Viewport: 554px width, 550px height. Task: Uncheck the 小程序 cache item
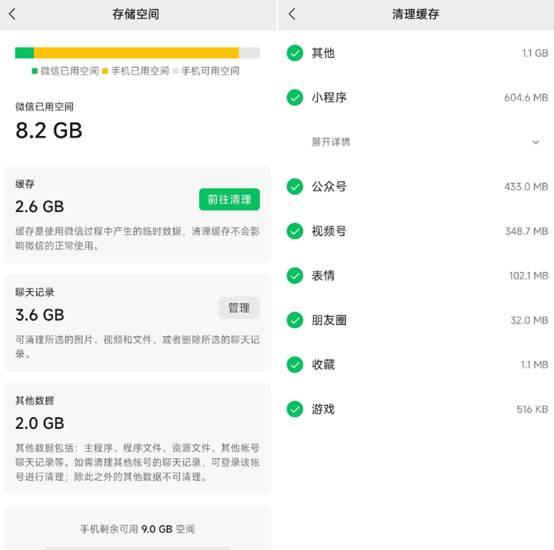295,97
